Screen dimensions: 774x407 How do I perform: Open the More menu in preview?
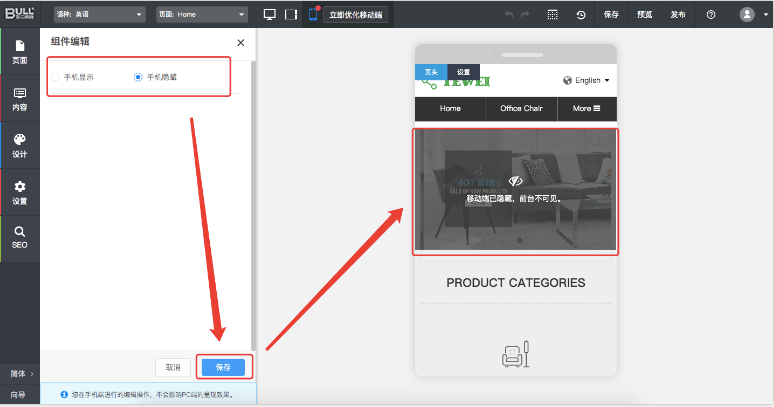tap(586, 108)
